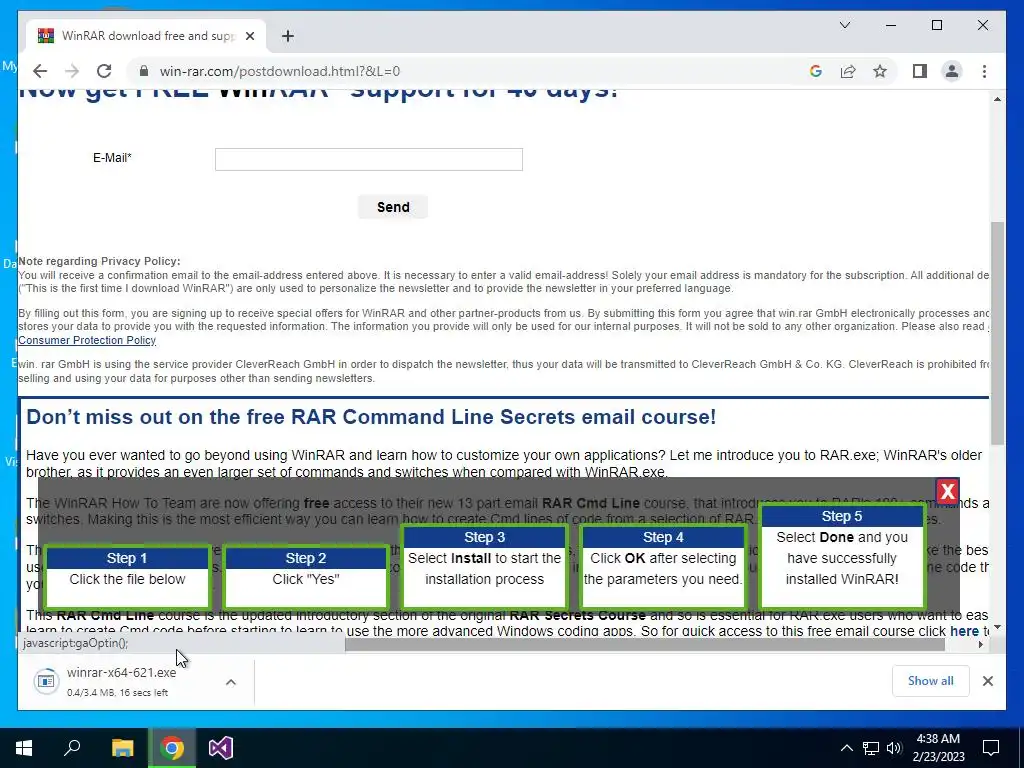1024x768 pixels.
Task: Open the Chrome profile avatar
Action: (x=952, y=71)
